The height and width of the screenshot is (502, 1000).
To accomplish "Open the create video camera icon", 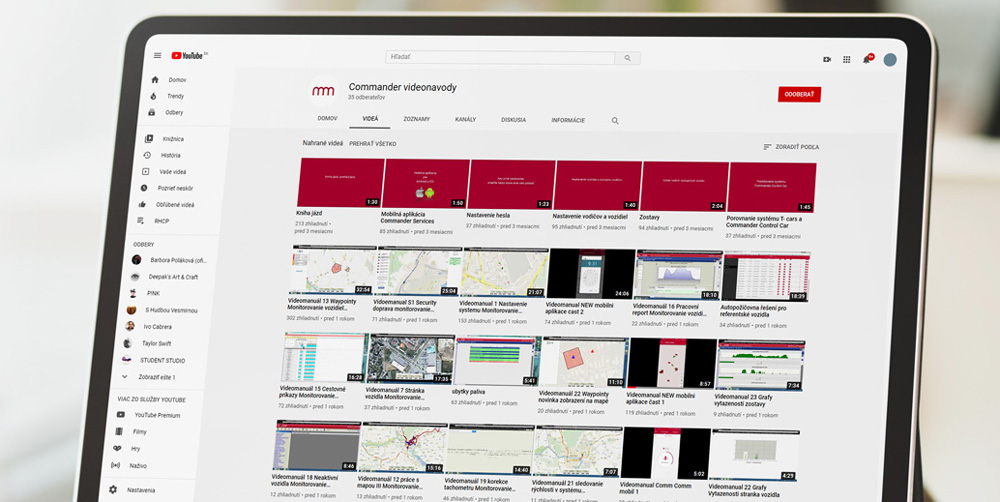I will tap(827, 59).
